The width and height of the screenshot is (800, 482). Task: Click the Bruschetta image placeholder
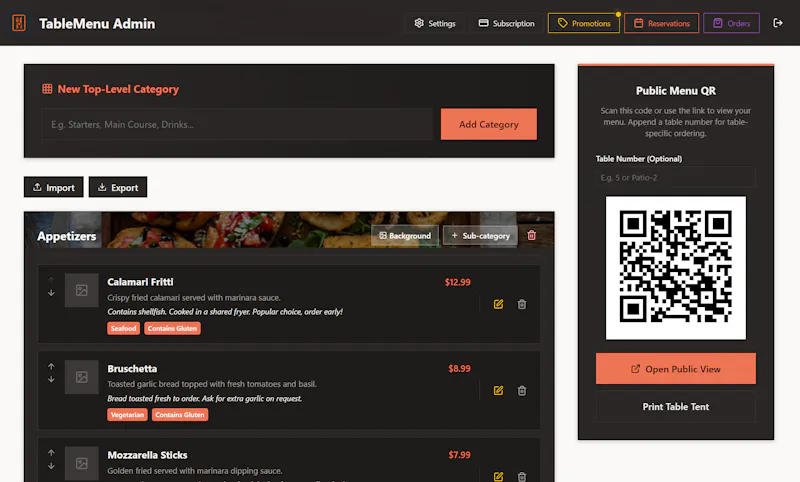[82, 377]
